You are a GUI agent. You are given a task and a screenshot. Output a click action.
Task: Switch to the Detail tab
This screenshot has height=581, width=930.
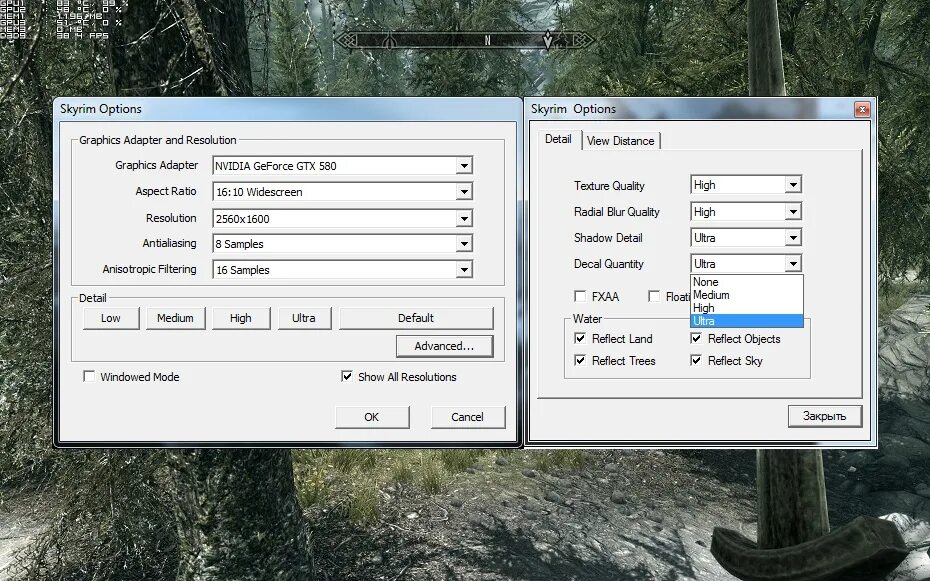558,139
